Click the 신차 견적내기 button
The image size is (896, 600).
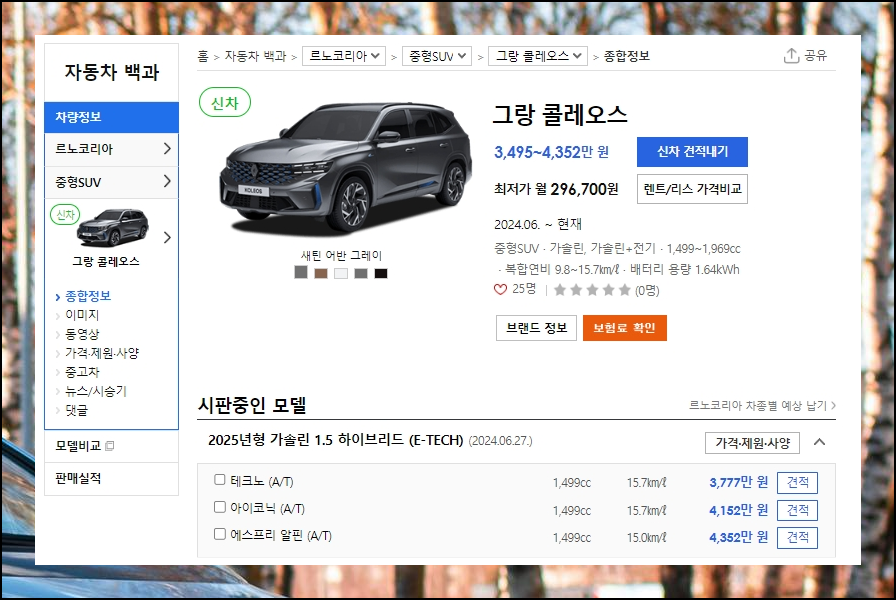[x=692, y=152]
